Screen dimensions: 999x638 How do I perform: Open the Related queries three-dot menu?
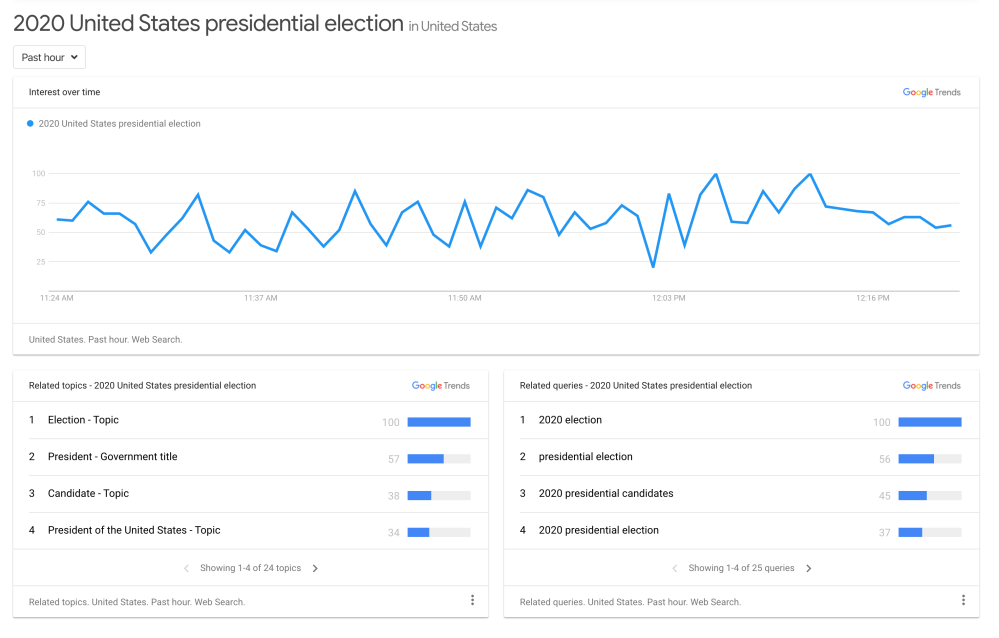tap(963, 600)
